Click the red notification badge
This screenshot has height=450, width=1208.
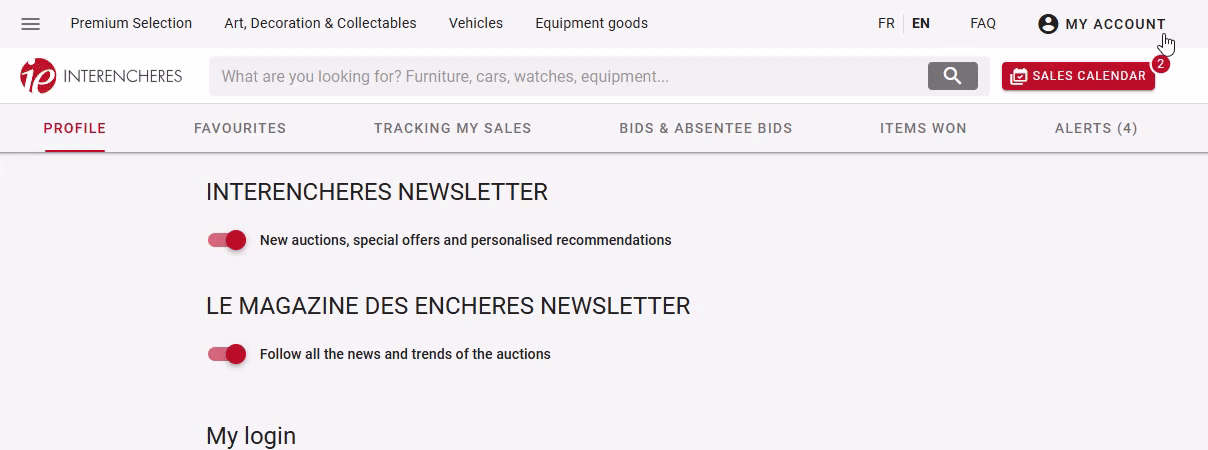pos(1160,64)
